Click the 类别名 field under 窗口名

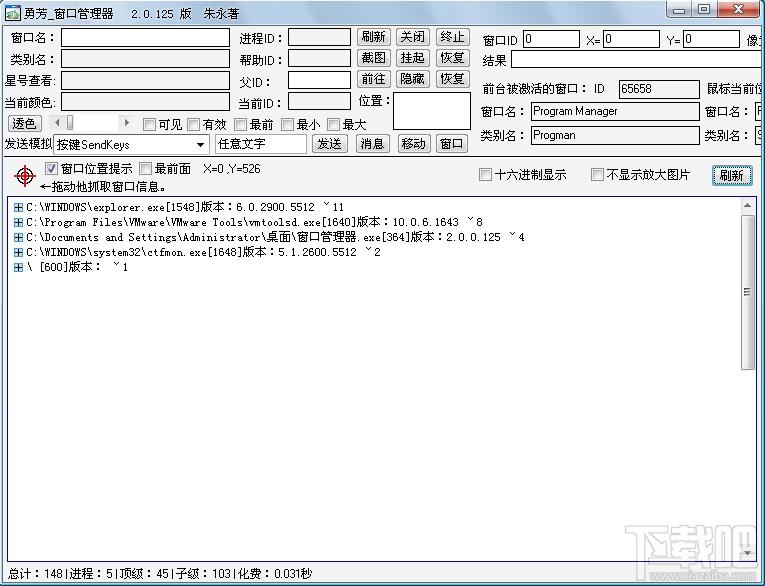[145, 59]
